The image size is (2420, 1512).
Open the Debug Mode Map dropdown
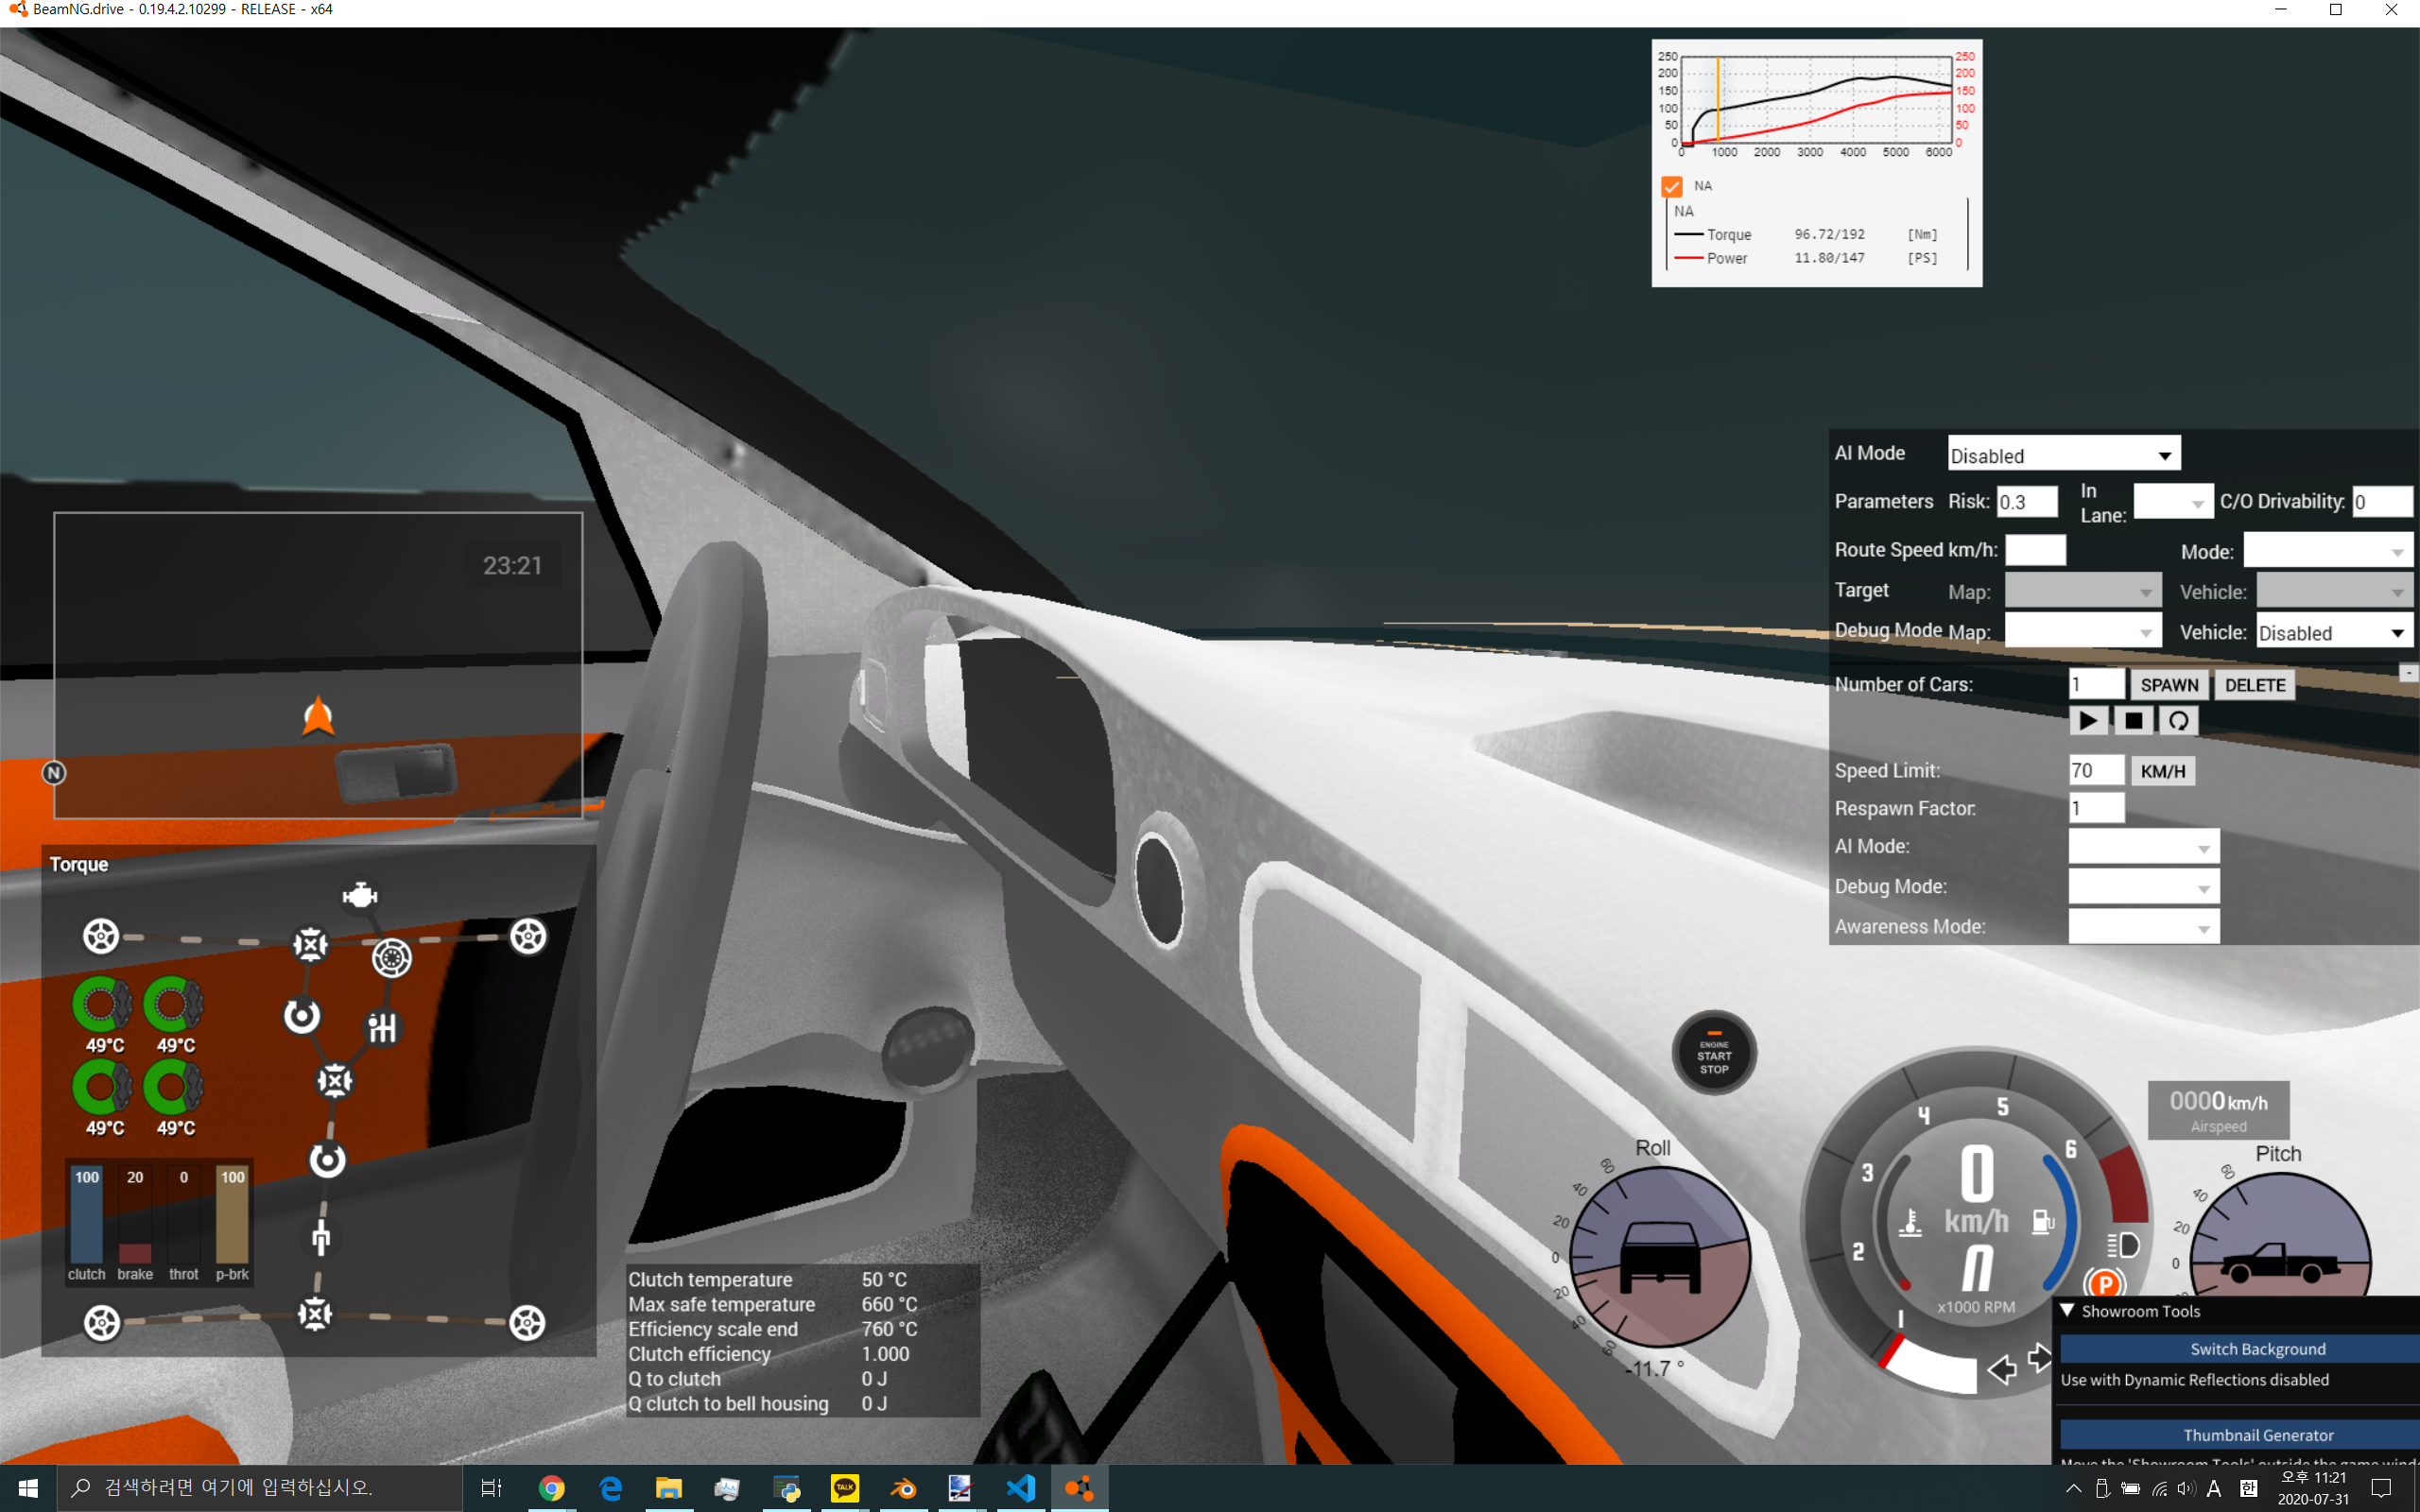2083,631
